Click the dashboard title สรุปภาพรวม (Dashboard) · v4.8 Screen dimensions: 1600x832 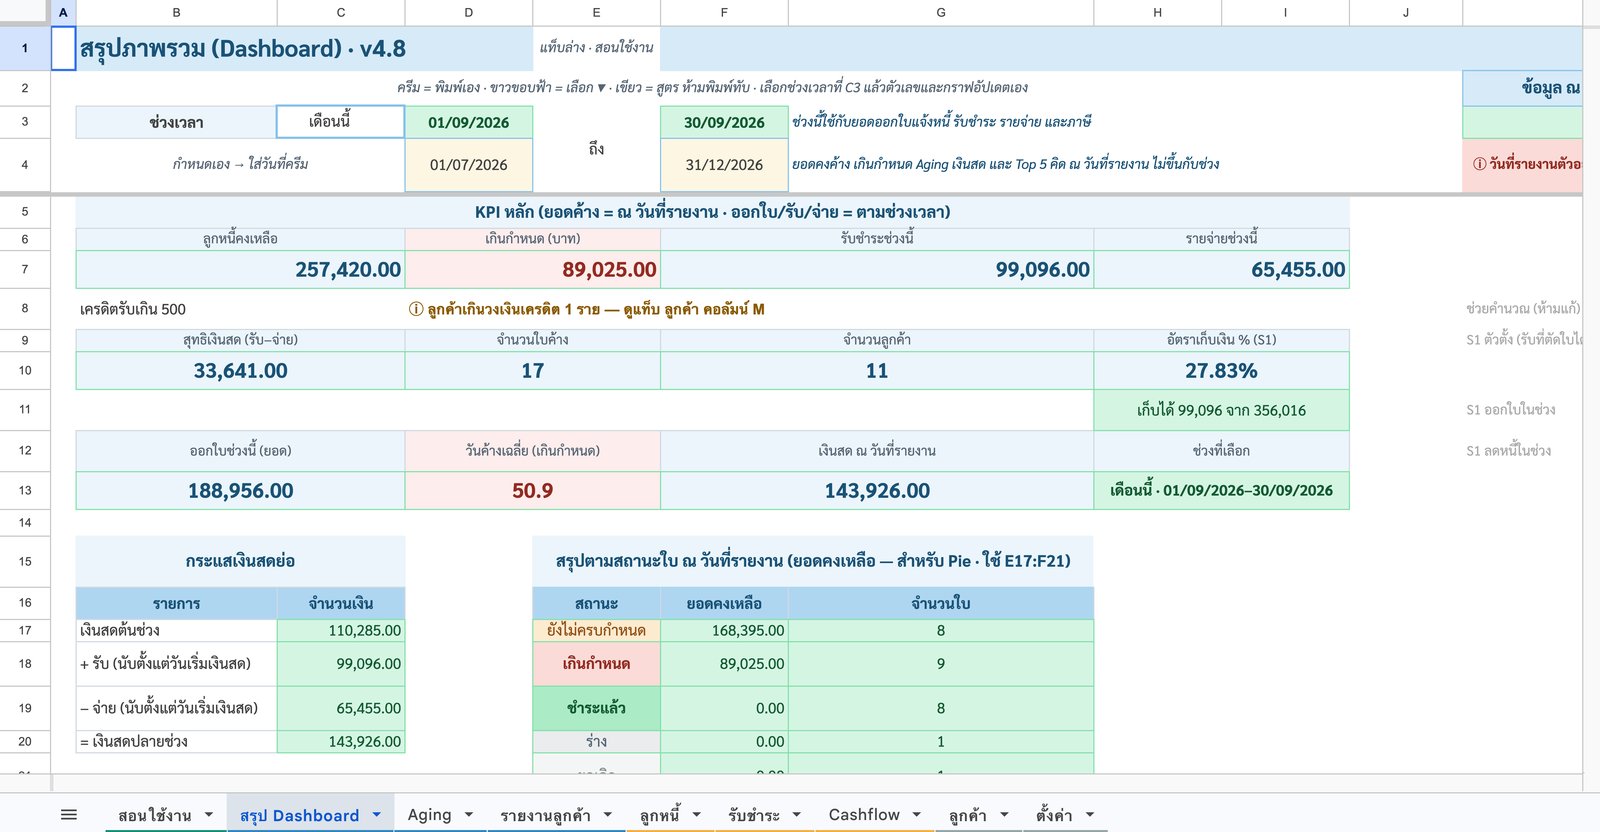243,48
